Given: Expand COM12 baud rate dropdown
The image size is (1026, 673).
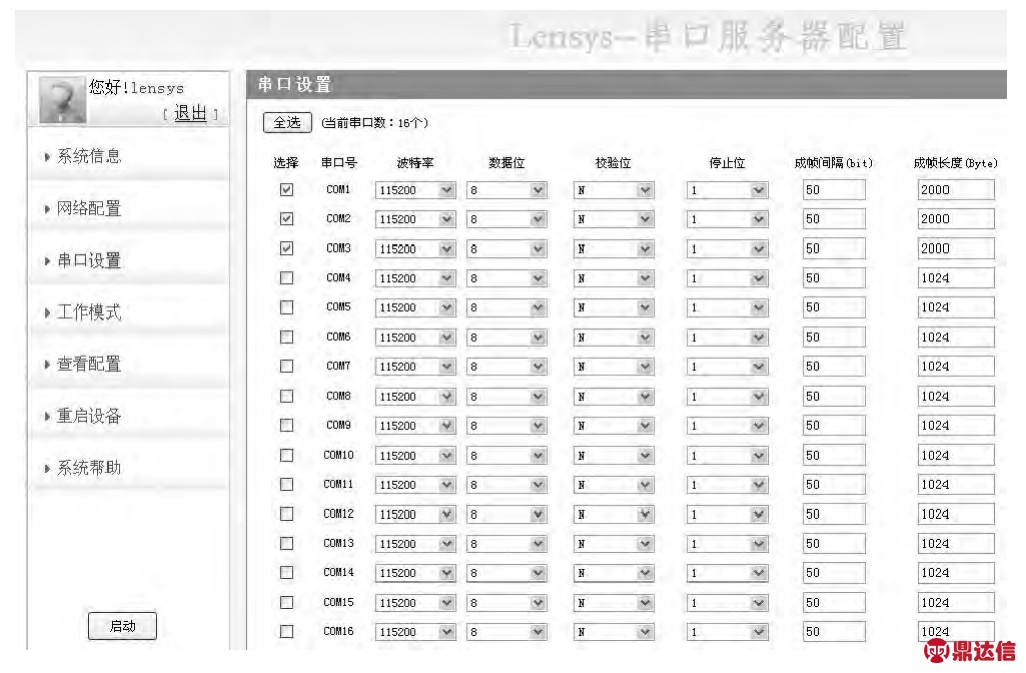Looking at the screenshot, I should click(x=415, y=514).
